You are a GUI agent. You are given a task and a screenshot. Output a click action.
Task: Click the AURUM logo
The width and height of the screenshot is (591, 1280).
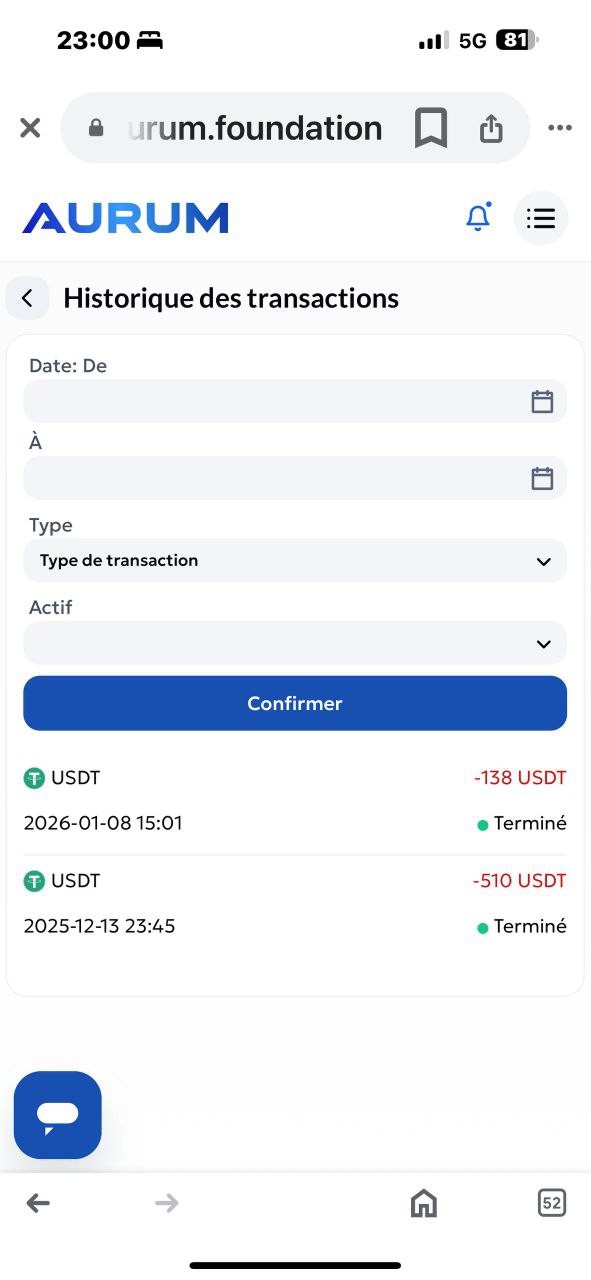[125, 216]
